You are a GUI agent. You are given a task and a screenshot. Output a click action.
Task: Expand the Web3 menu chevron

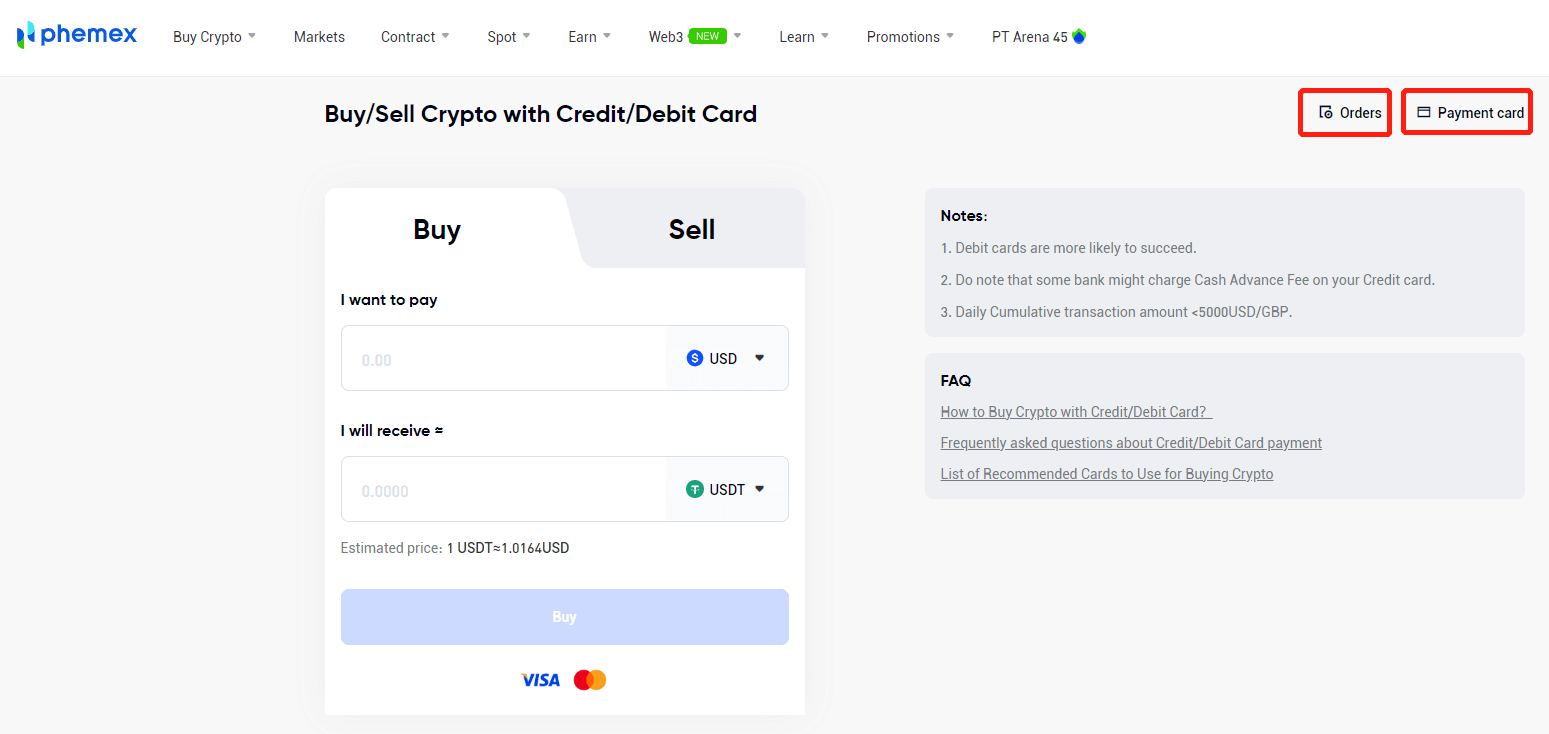point(737,37)
